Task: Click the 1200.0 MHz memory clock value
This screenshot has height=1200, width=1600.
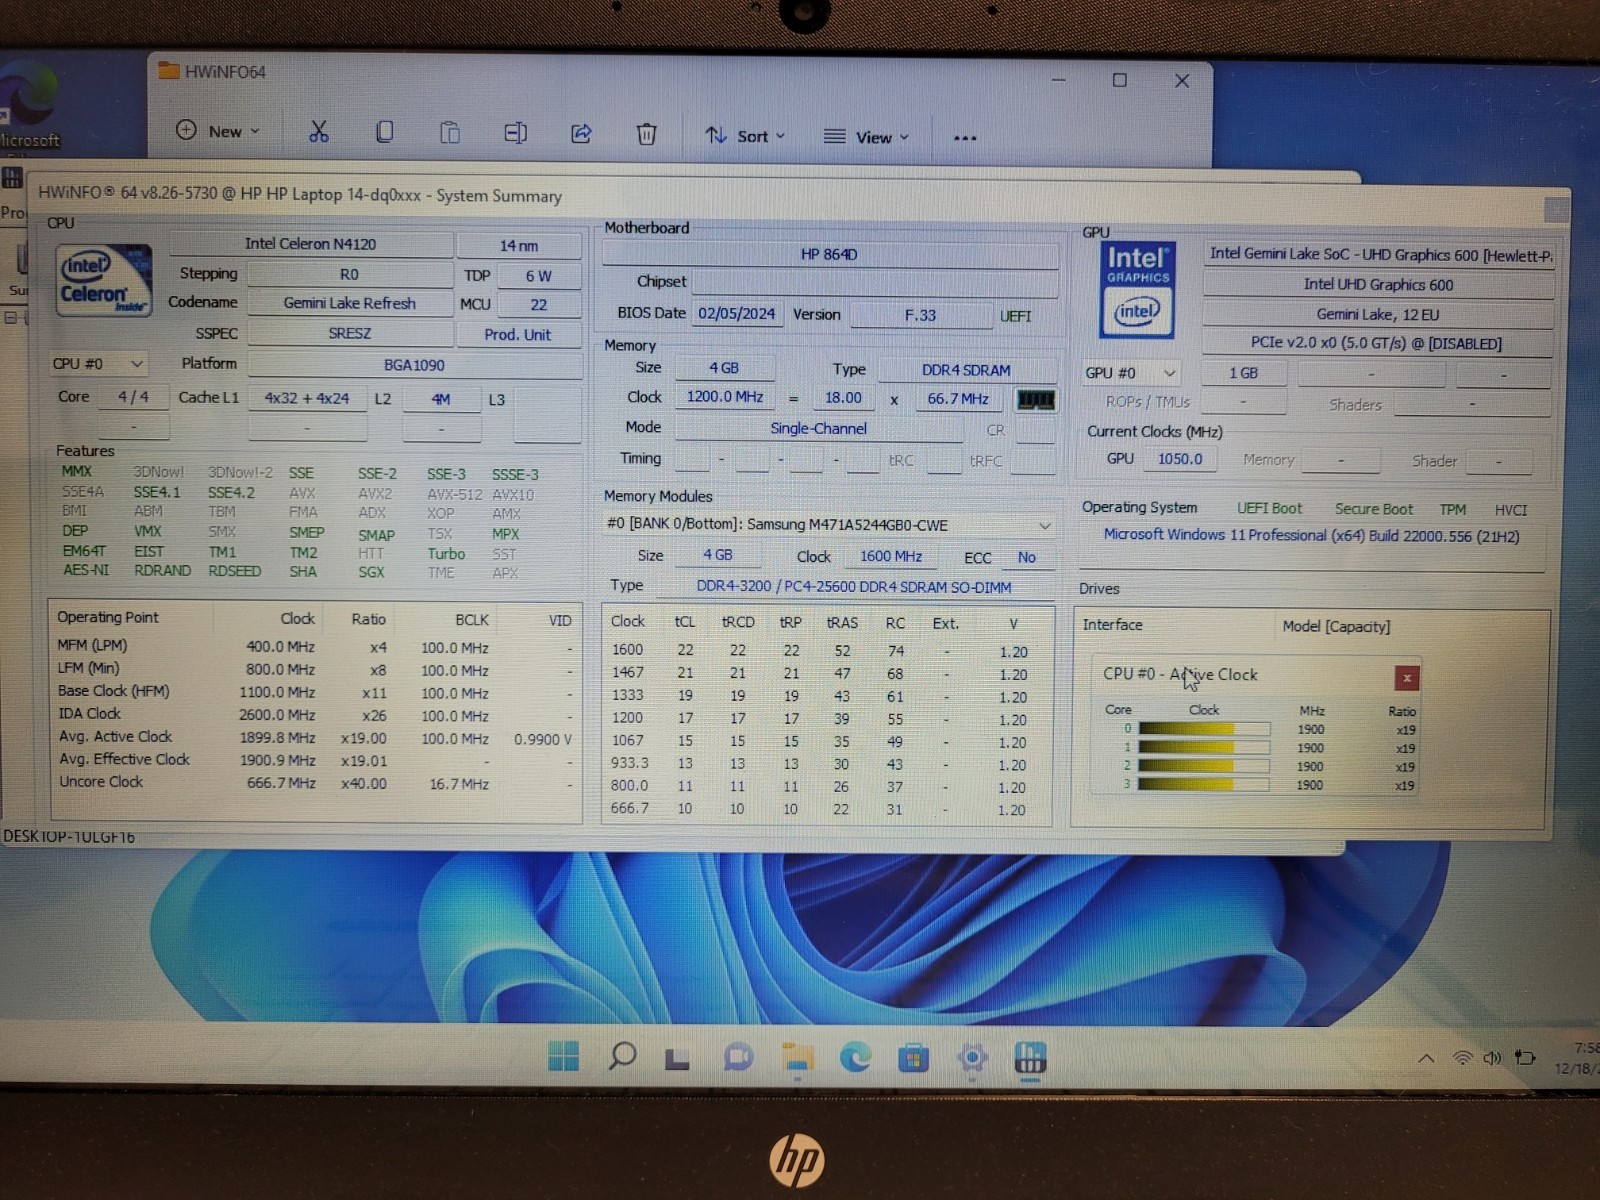Action: tap(725, 397)
